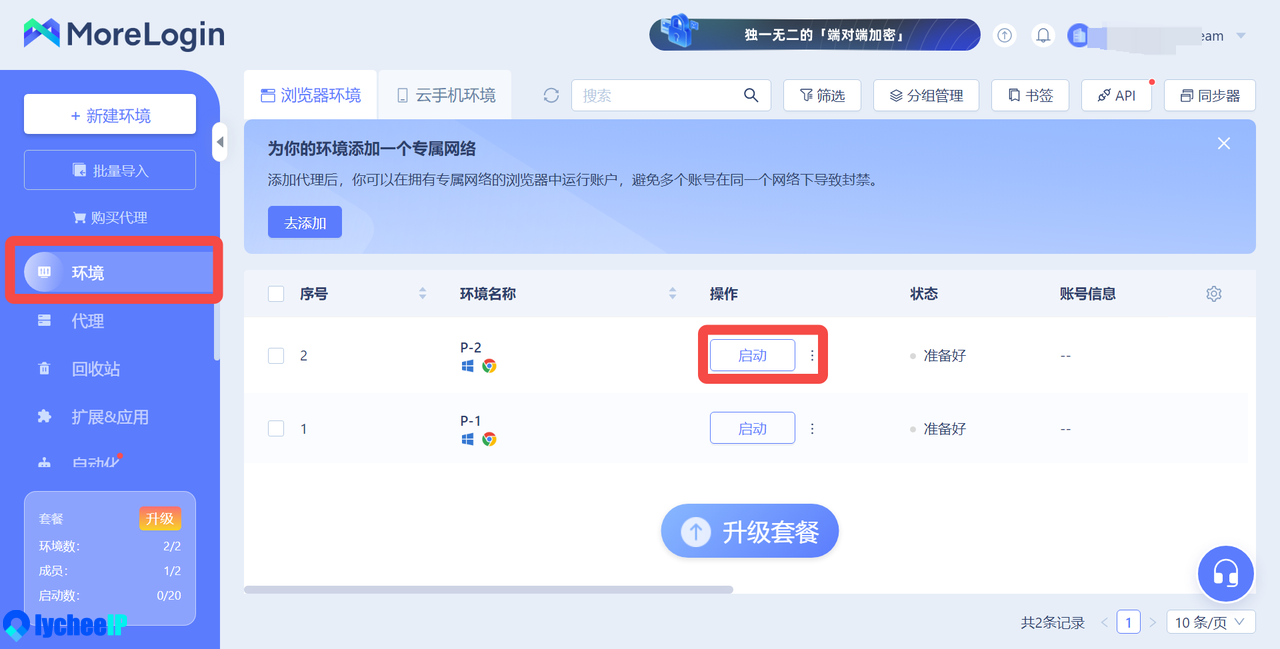The width and height of the screenshot is (1280, 649).
Task: Open the 10 条/页 page size dropdown
Action: coord(1211,622)
